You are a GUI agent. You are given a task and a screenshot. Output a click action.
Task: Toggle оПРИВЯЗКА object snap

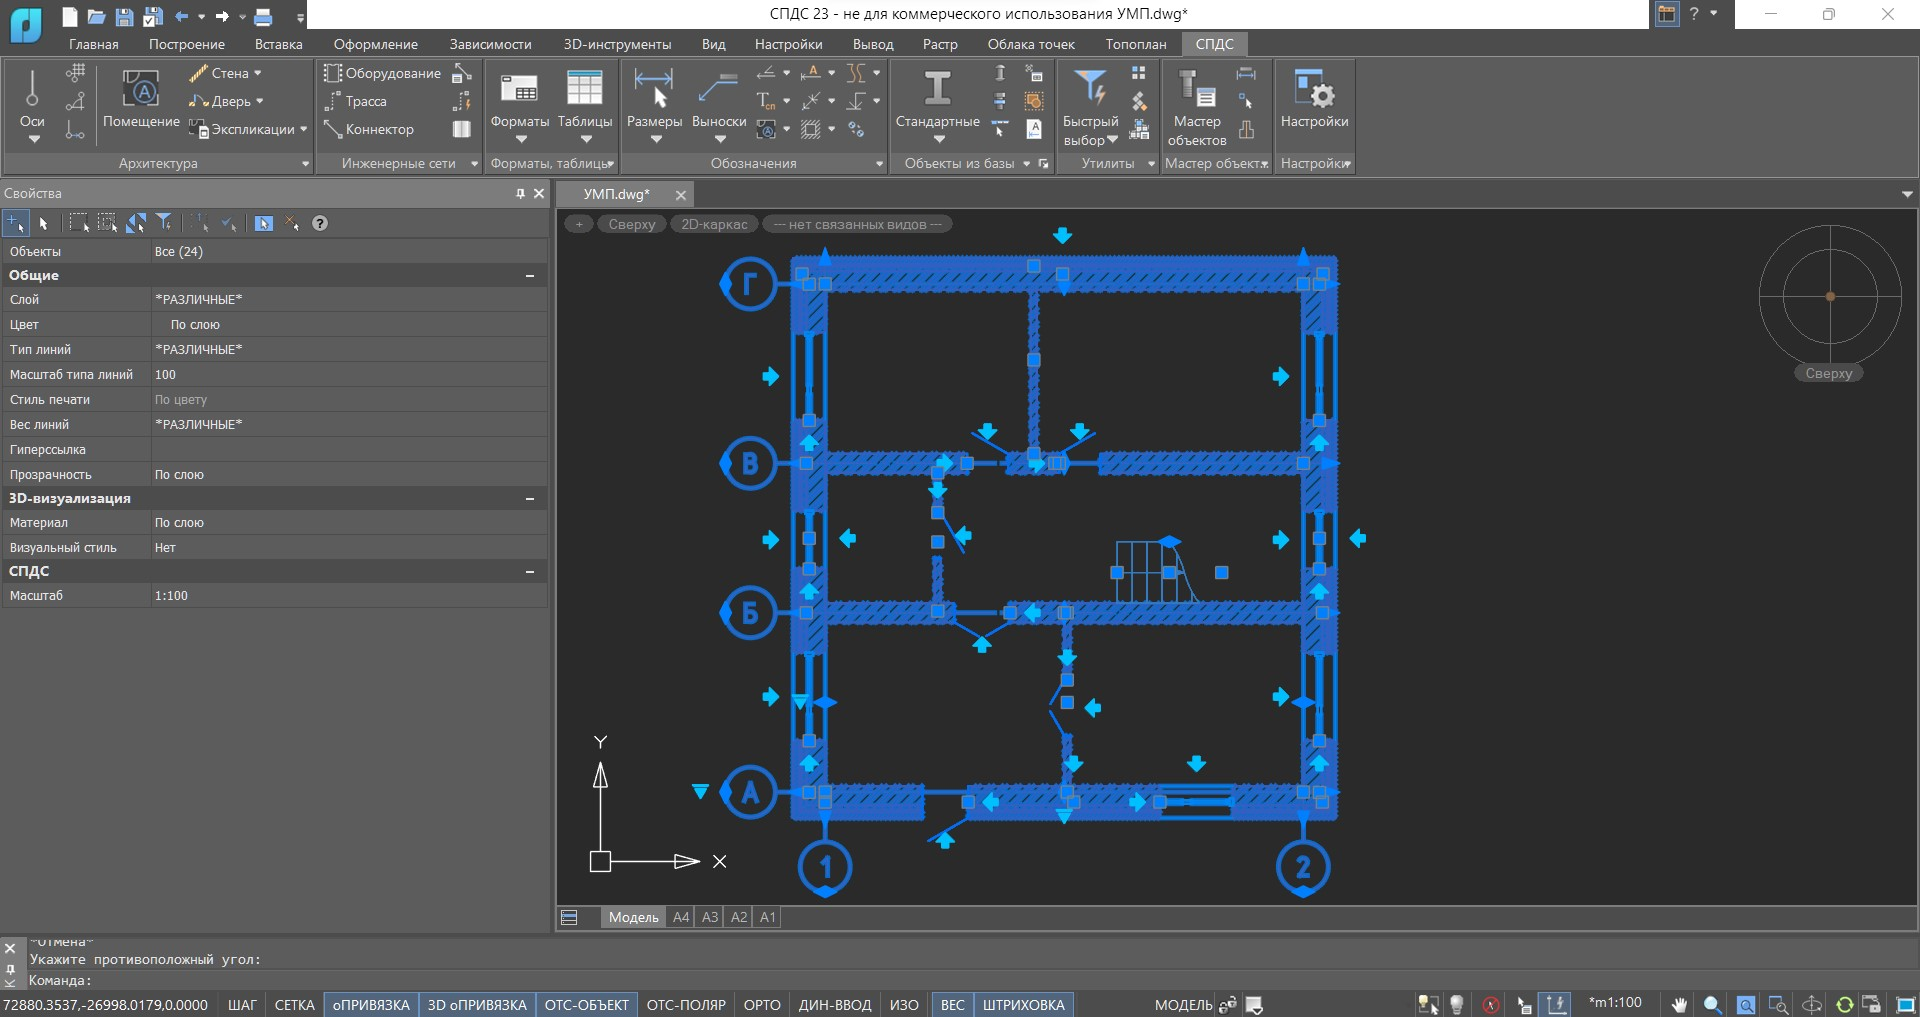pos(371,1005)
